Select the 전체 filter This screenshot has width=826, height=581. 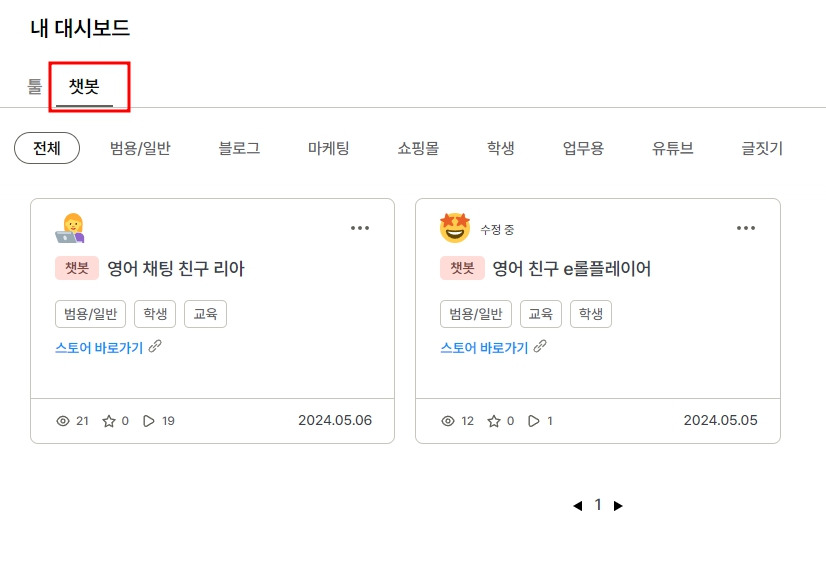[46, 147]
